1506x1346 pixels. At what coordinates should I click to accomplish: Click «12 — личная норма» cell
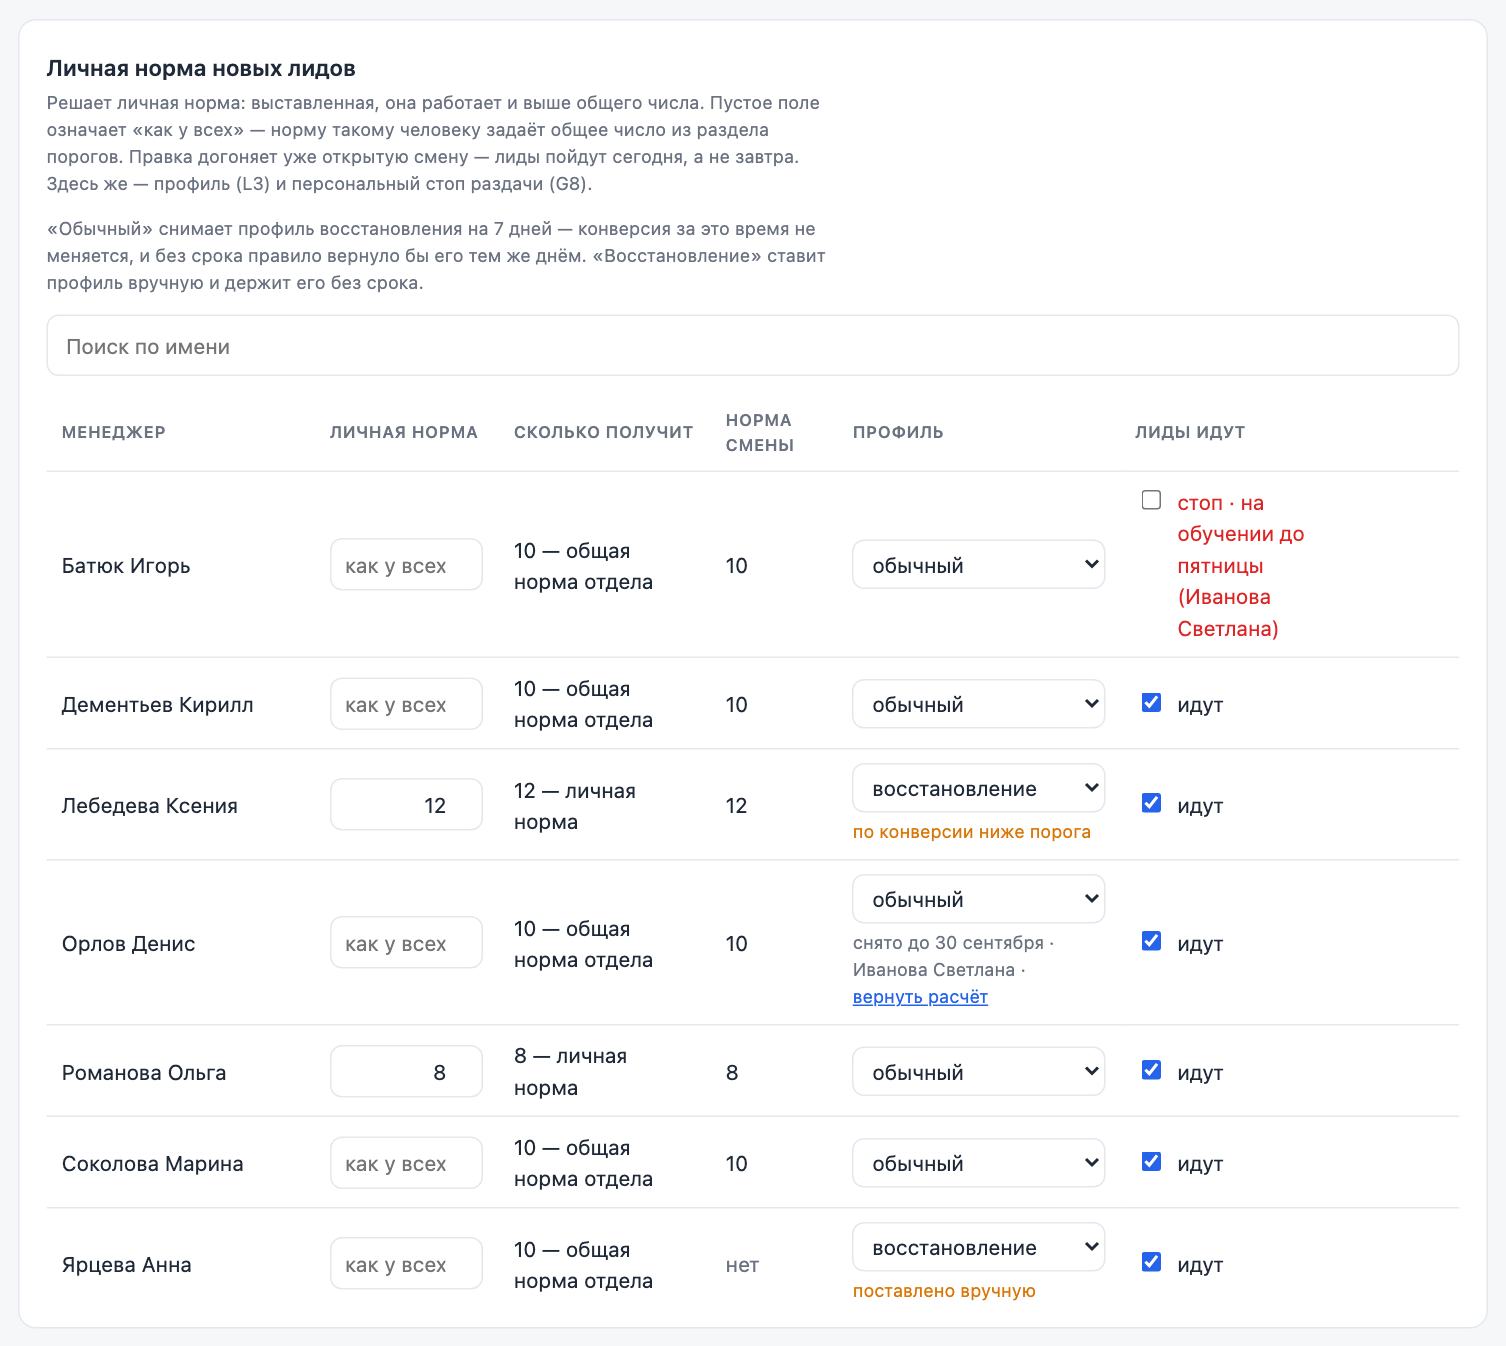pos(575,806)
